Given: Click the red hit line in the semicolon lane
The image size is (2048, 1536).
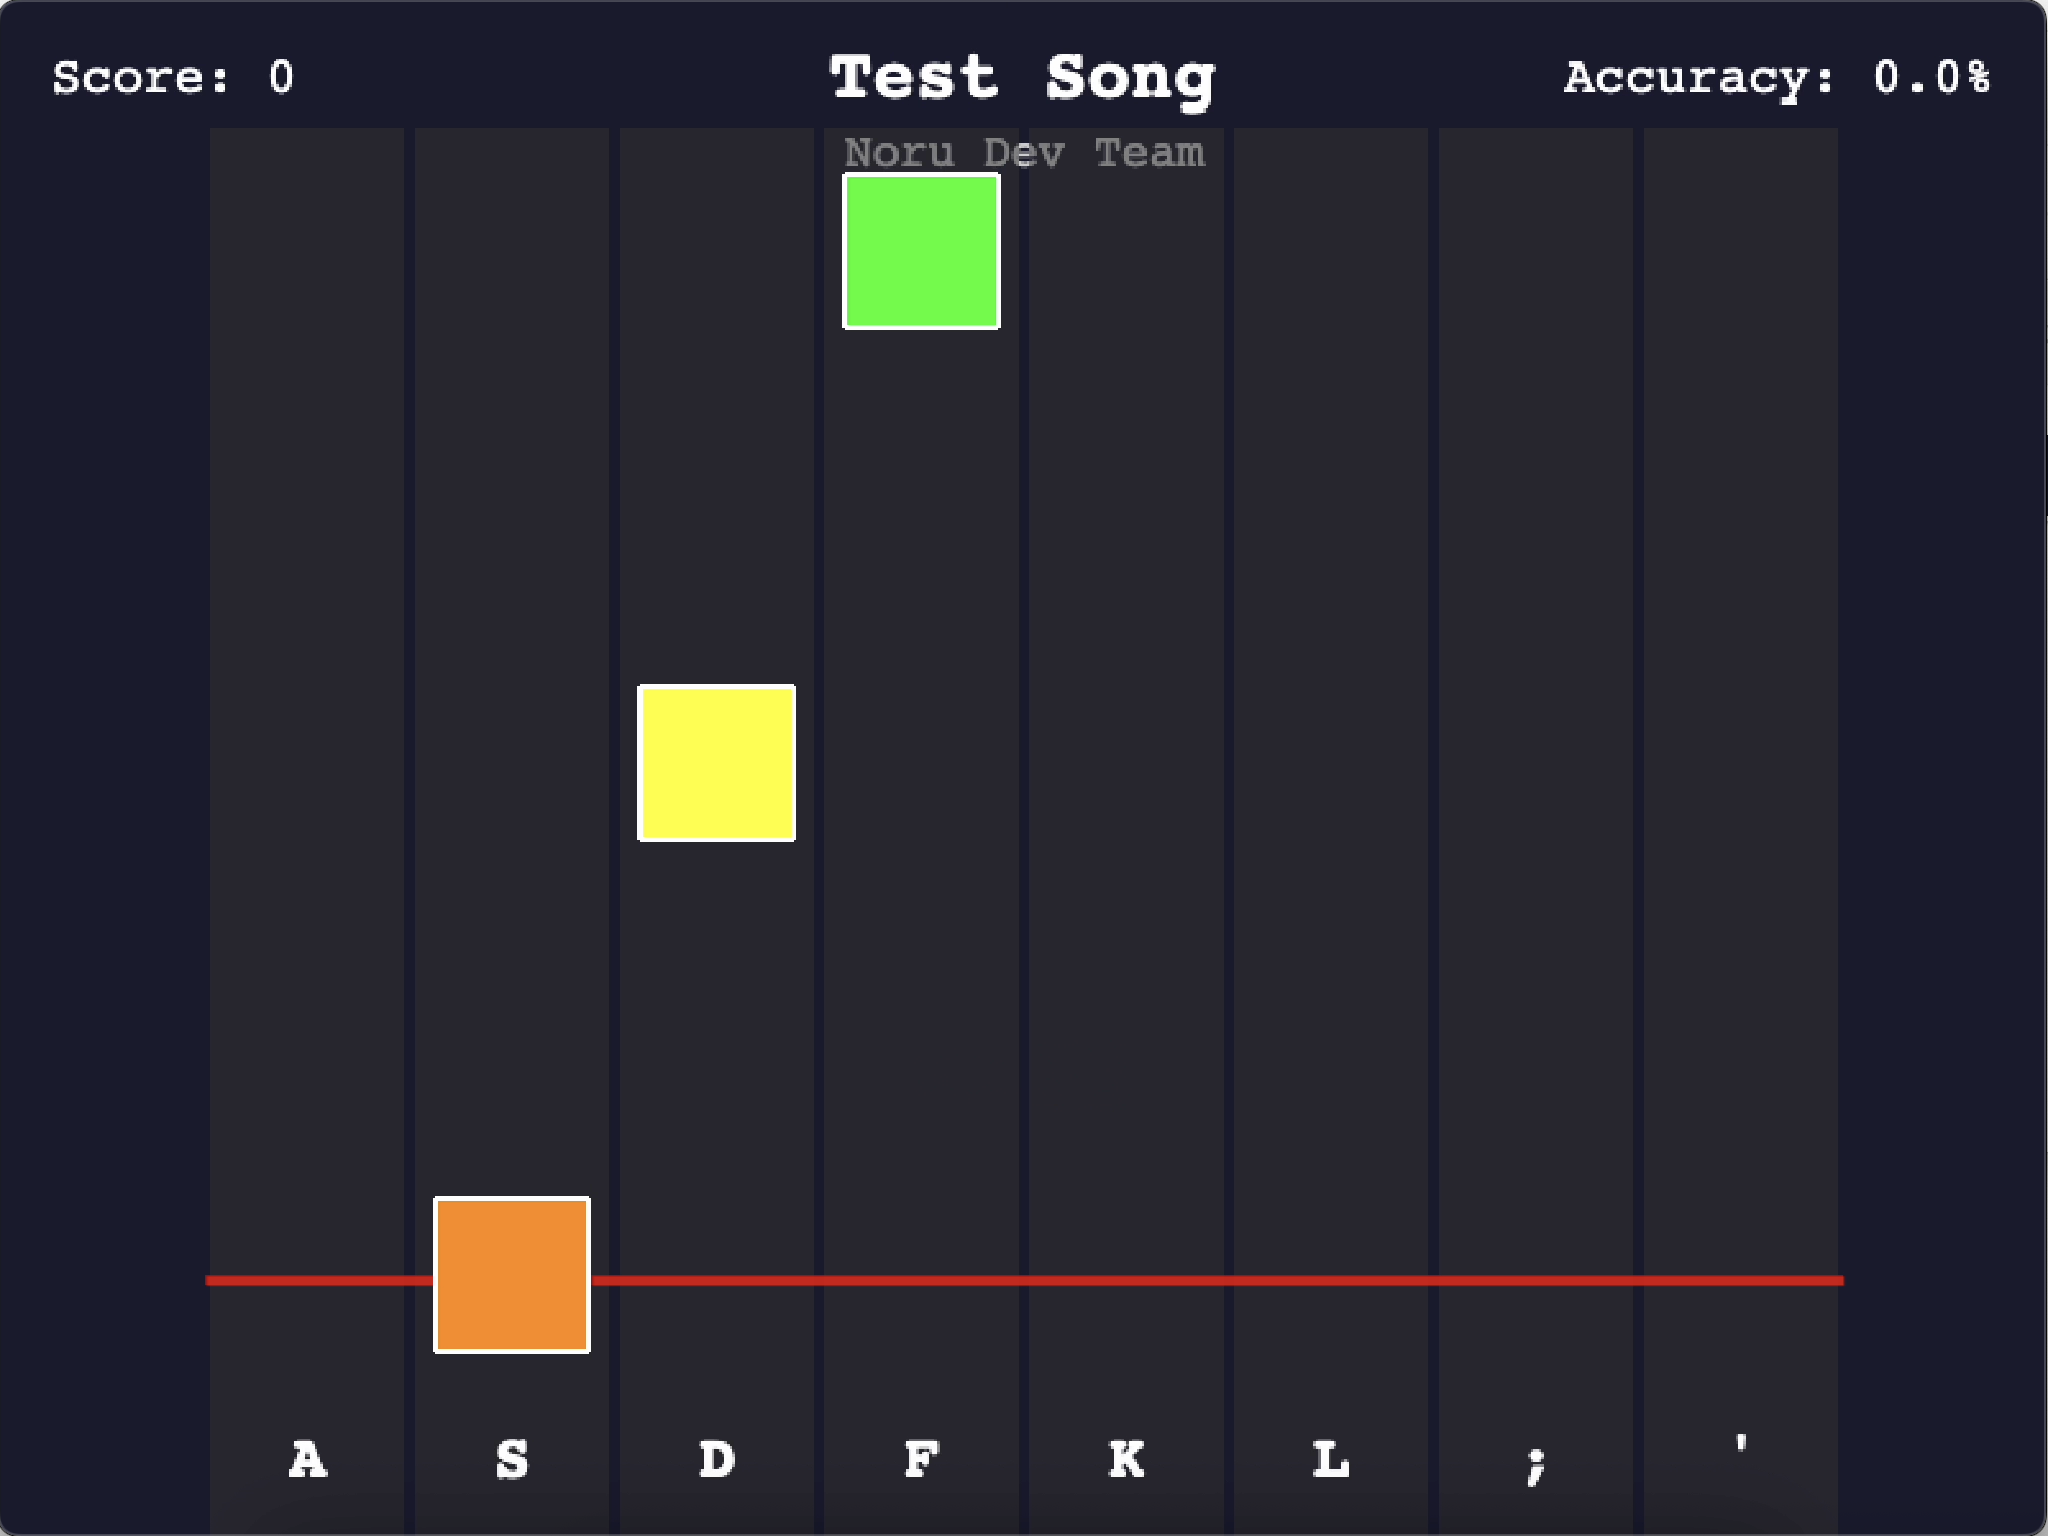Looking at the screenshot, I should pos(1536,1280).
